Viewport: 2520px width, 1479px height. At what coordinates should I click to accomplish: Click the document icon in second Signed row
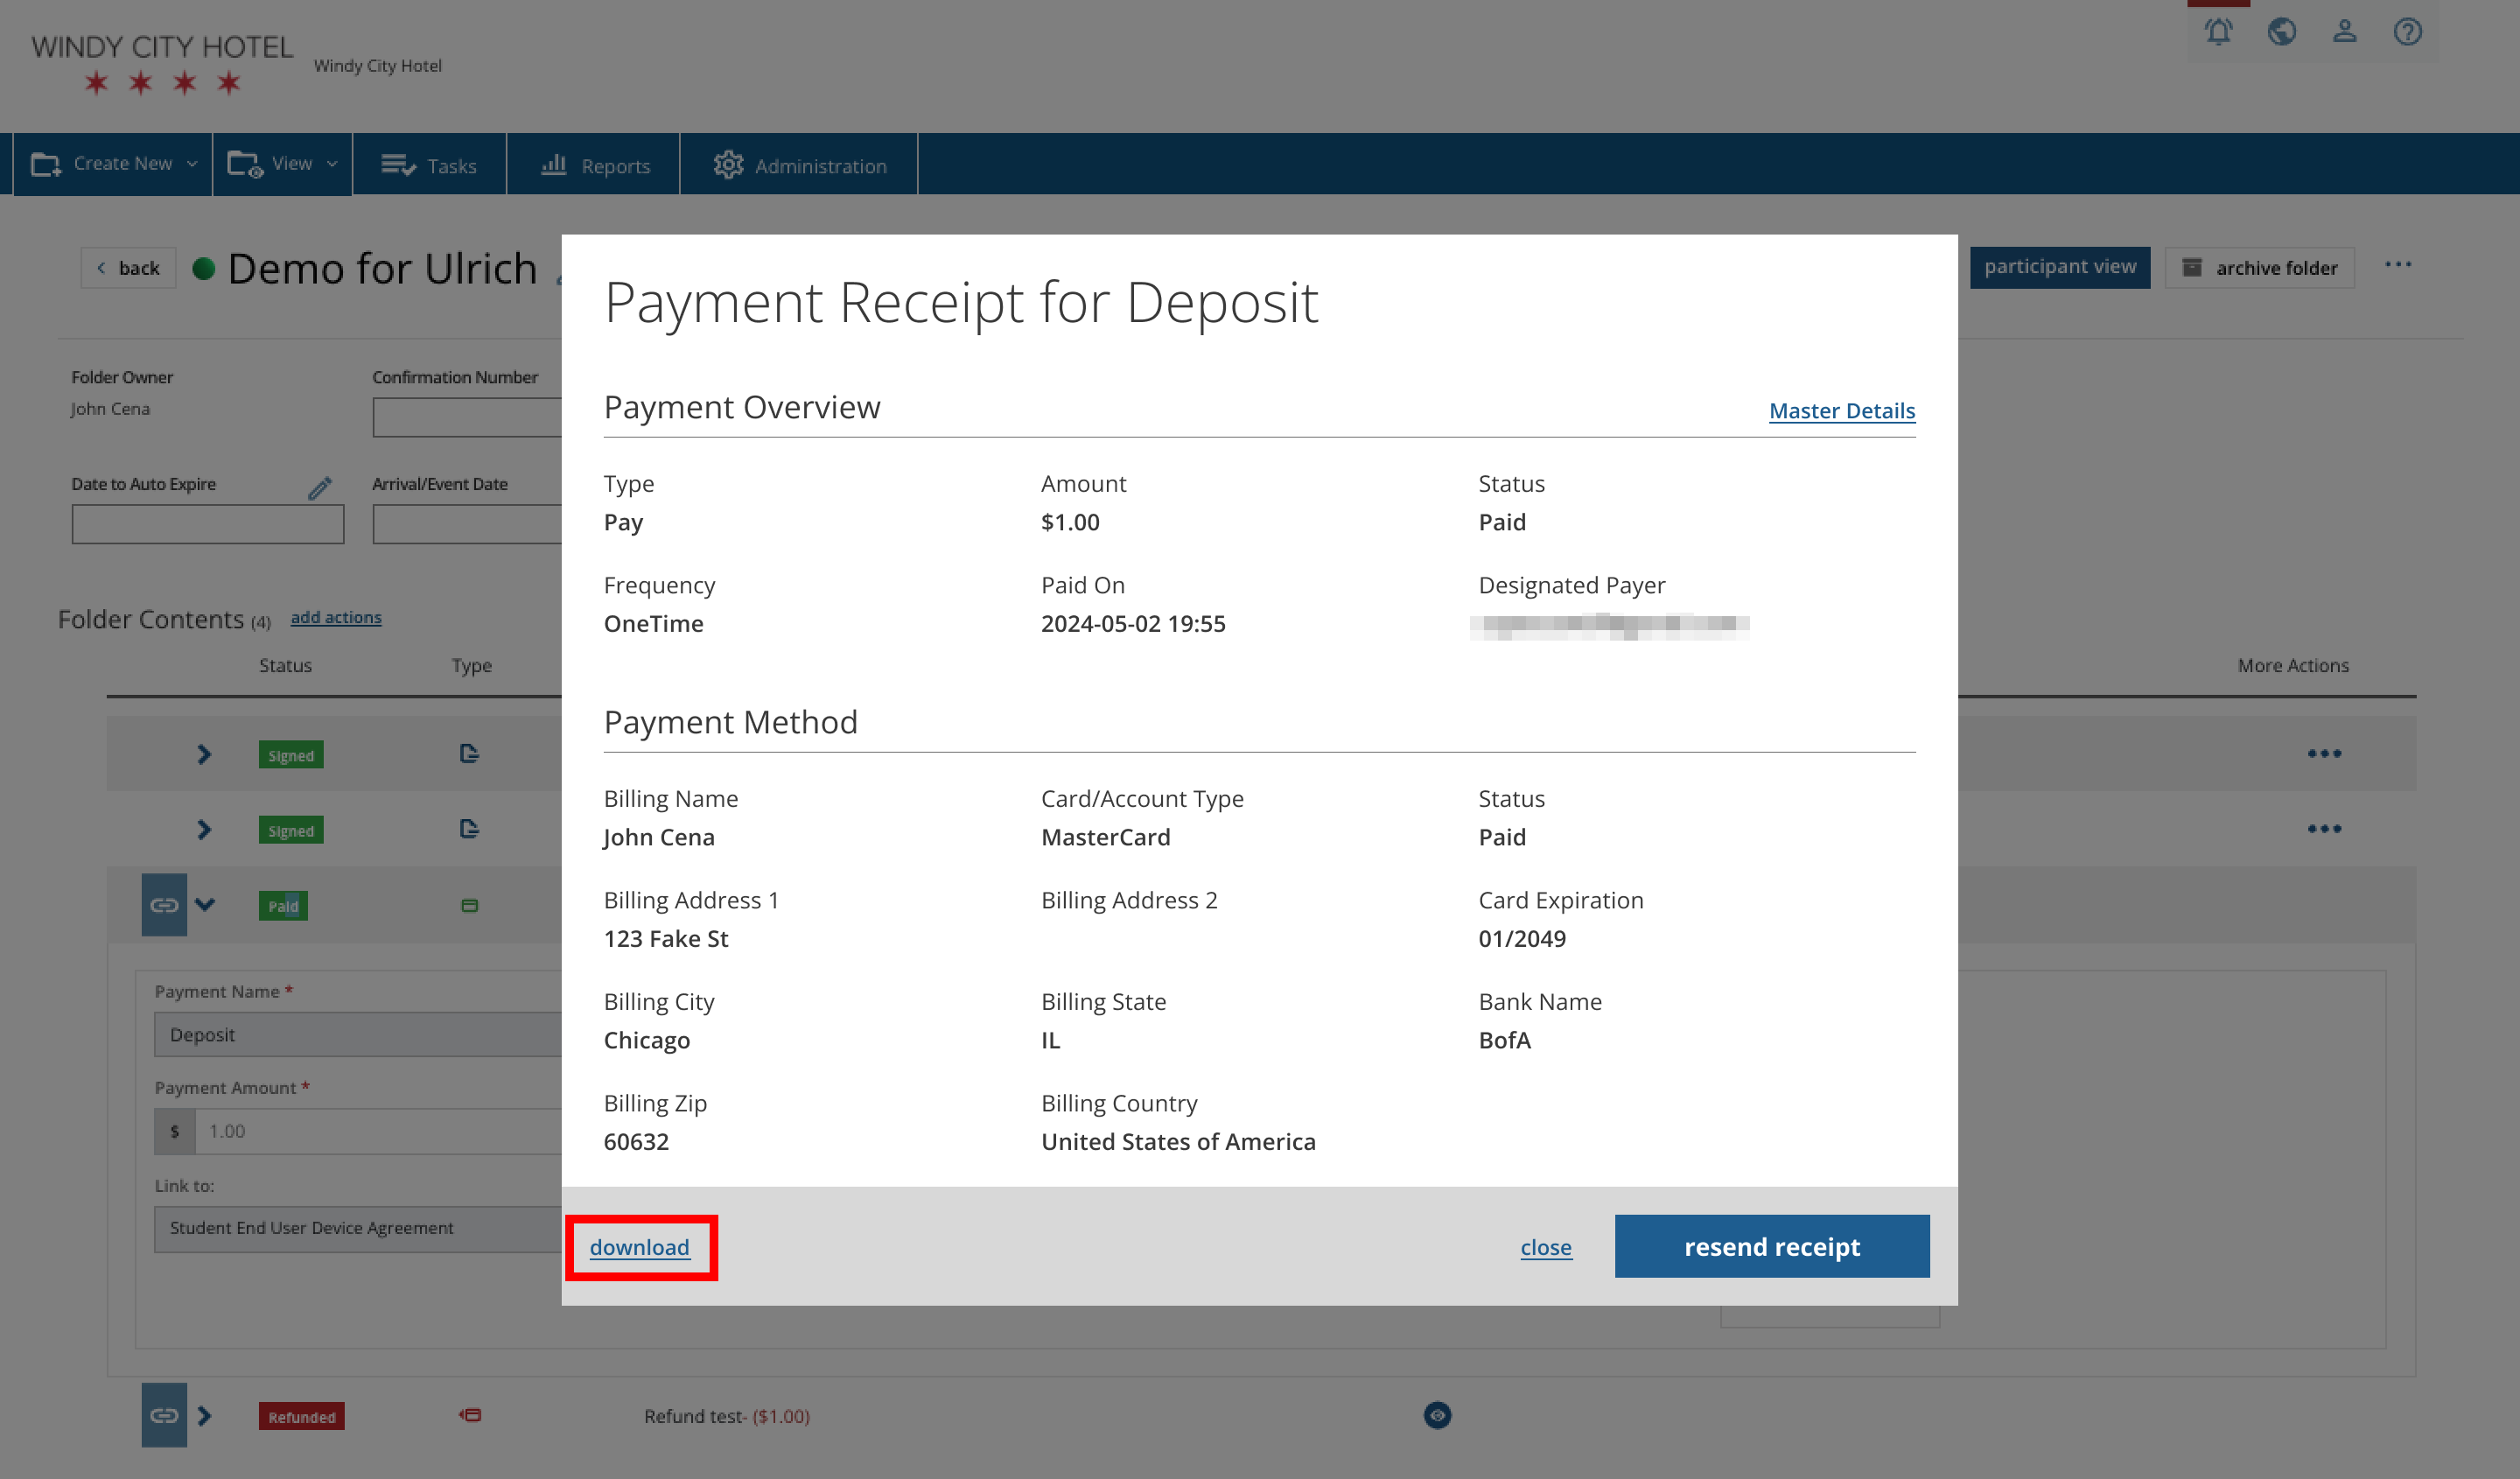pyautogui.click(x=469, y=828)
